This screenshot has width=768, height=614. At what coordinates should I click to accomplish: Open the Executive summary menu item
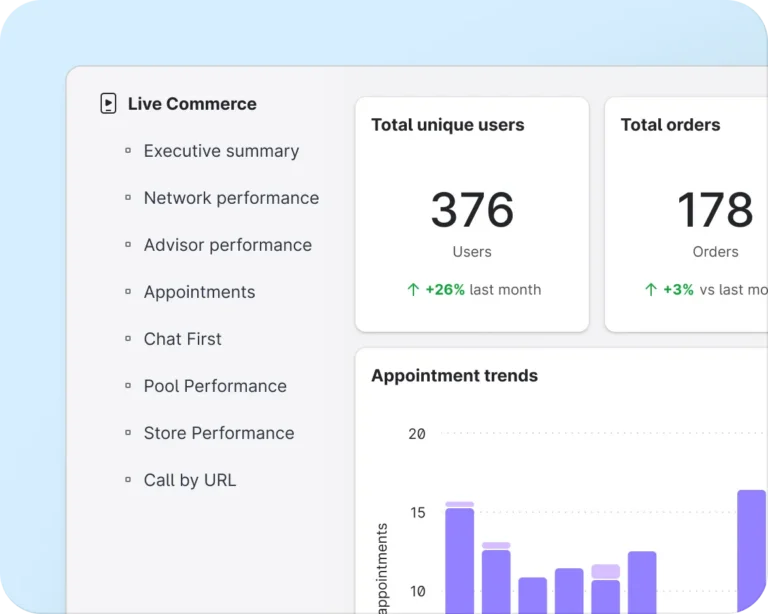[221, 151]
